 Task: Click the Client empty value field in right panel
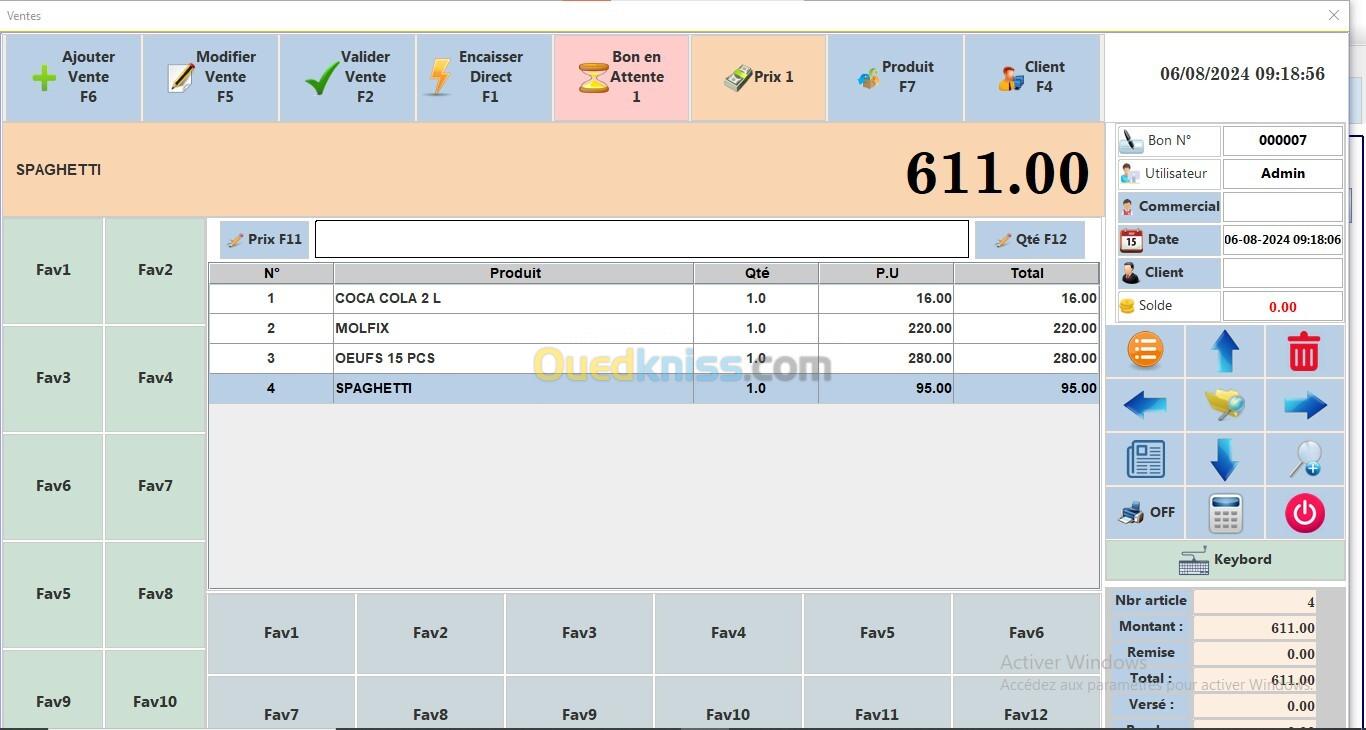point(1283,273)
